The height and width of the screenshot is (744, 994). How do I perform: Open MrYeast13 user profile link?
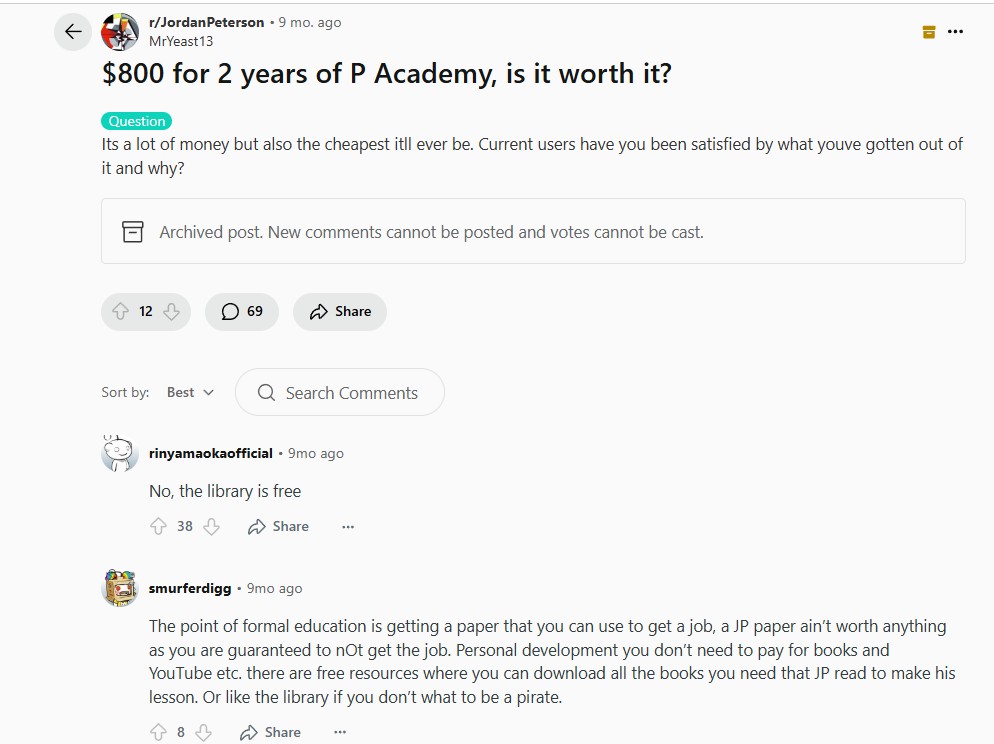tap(180, 42)
